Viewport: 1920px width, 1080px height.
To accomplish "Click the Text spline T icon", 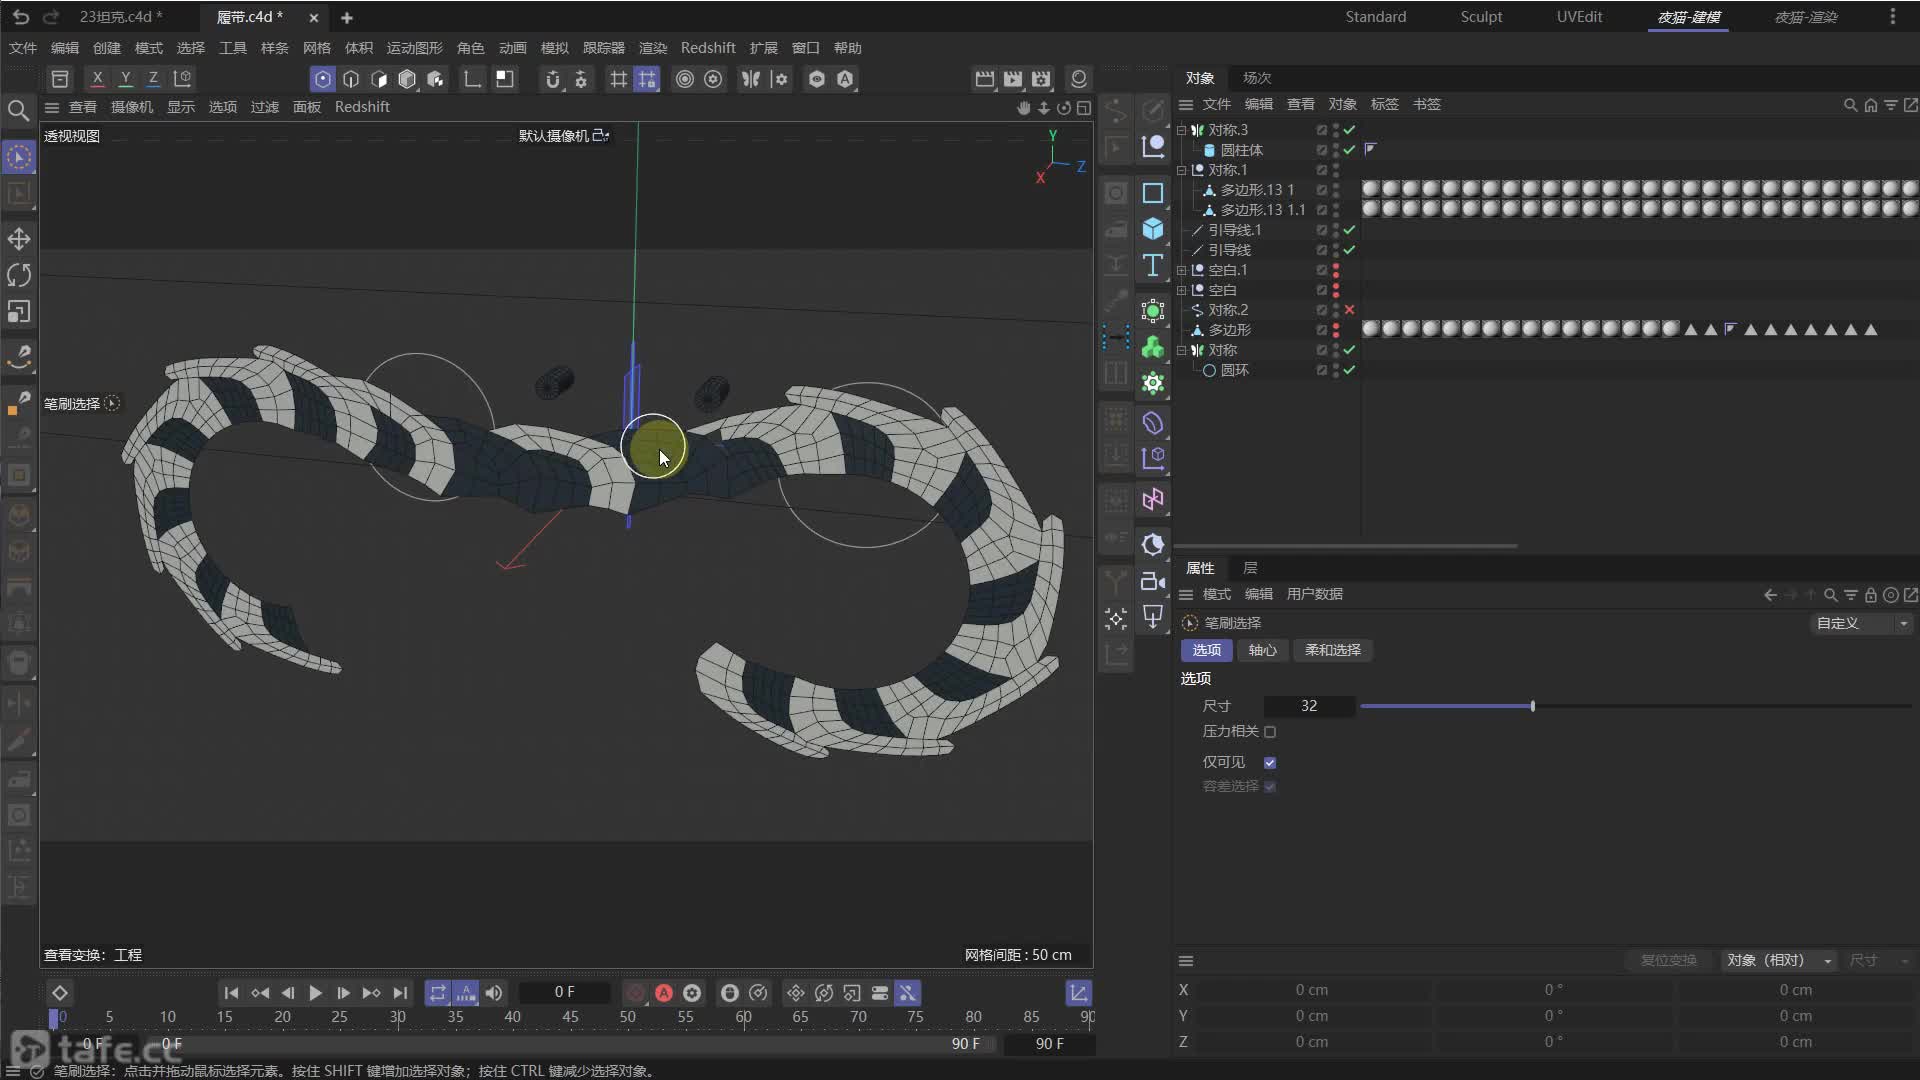I will point(1153,265).
